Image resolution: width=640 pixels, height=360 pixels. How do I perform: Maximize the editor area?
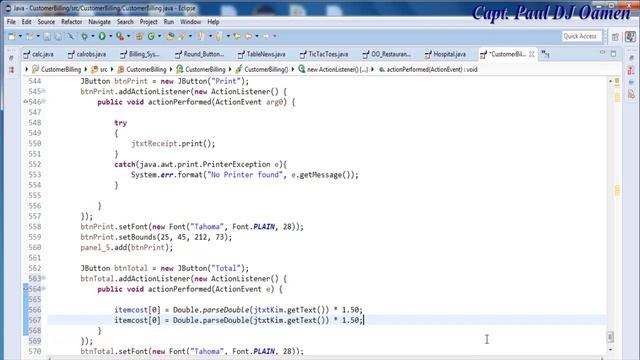(613, 53)
